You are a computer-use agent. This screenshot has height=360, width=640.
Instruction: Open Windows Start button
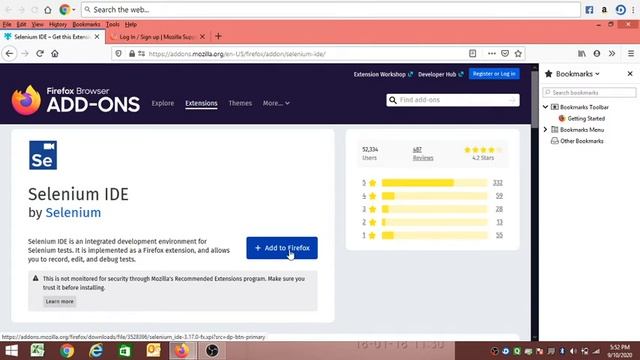point(11,351)
